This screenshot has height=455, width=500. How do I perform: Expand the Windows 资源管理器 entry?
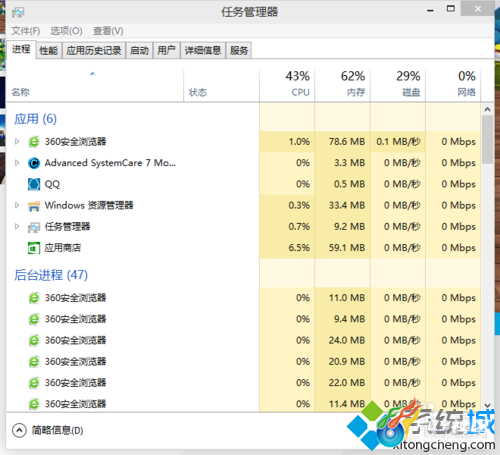(x=17, y=205)
